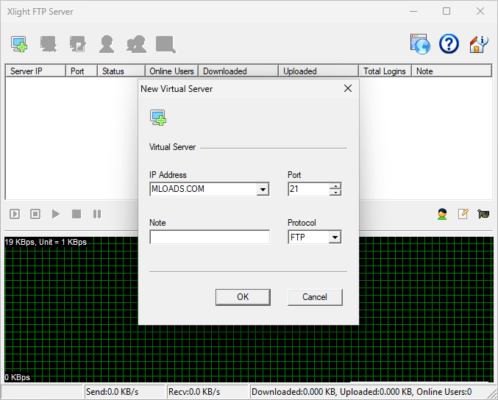Screen dimensions: 498x400
Task: Open the Protocol dropdown showing FTP
Action: click(x=314, y=237)
